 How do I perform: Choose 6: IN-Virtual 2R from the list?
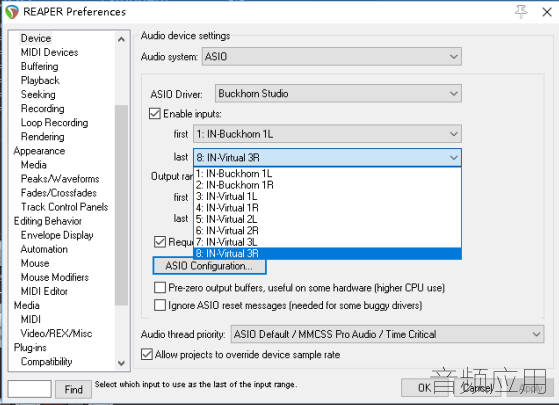tap(327, 231)
